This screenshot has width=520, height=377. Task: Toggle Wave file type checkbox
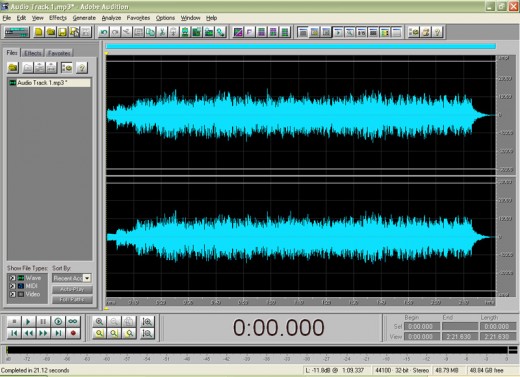click(x=12, y=278)
